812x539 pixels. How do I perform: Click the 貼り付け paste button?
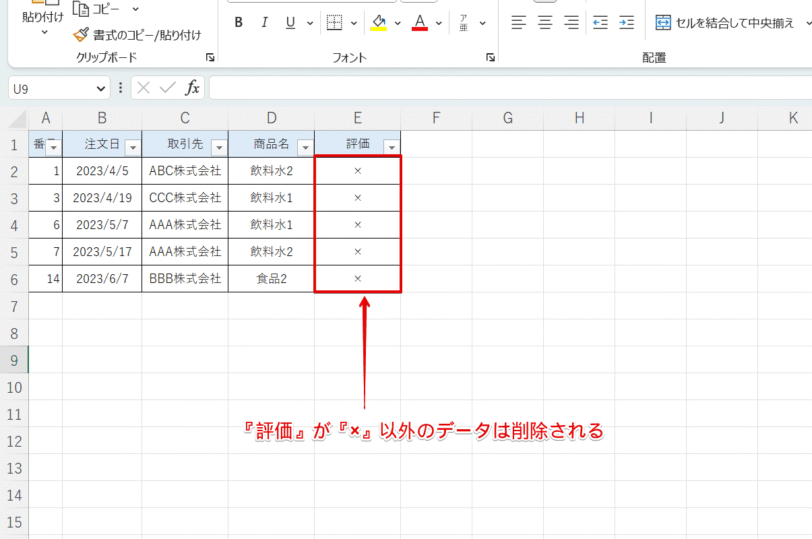click(43, 16)
